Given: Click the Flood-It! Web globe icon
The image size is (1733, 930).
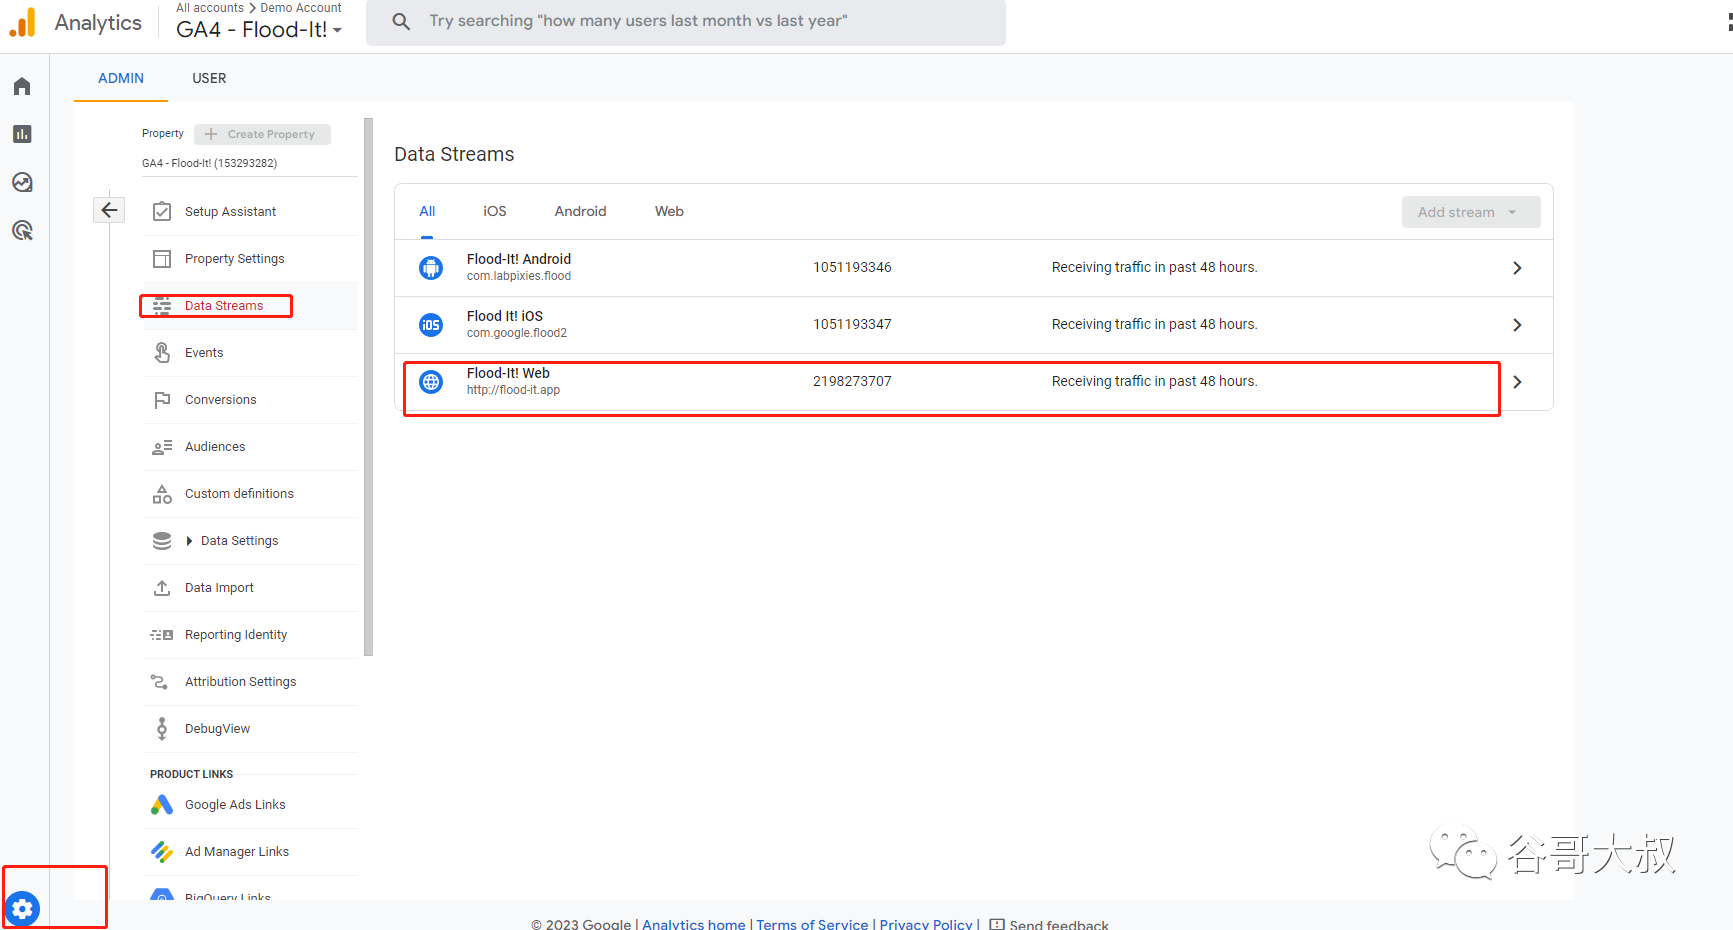Looking at the screenshot, I should tap(431, 382).
